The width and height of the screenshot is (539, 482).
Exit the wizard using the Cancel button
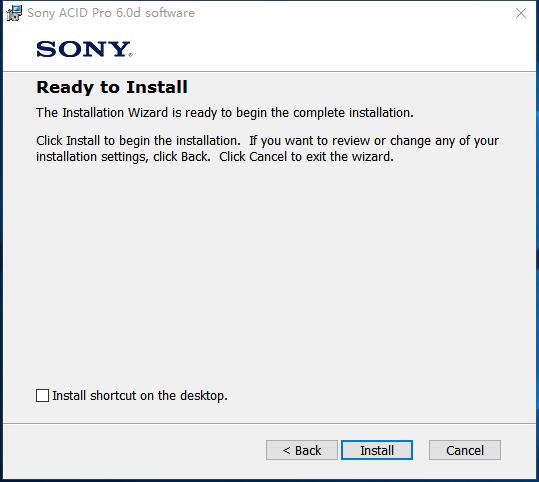(x=465, y=450)
